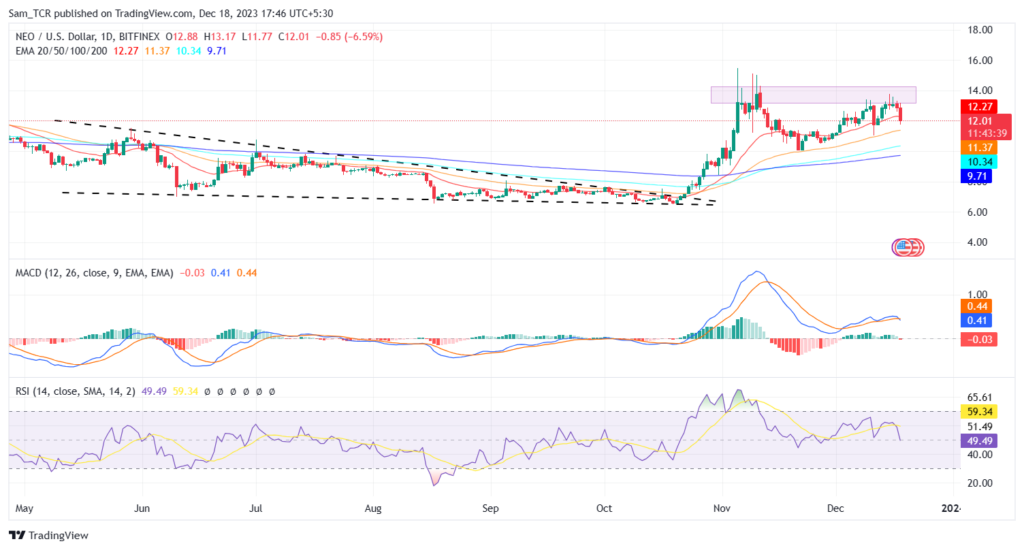Click the May label on the time axis
Image resolution: width=1024 pixels, height=550 pixels.
[24, 508]
